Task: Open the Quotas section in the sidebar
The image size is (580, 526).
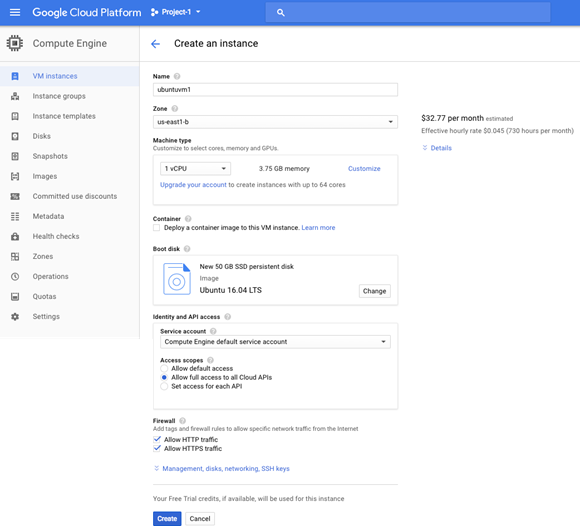Action: tap(70, 297)
